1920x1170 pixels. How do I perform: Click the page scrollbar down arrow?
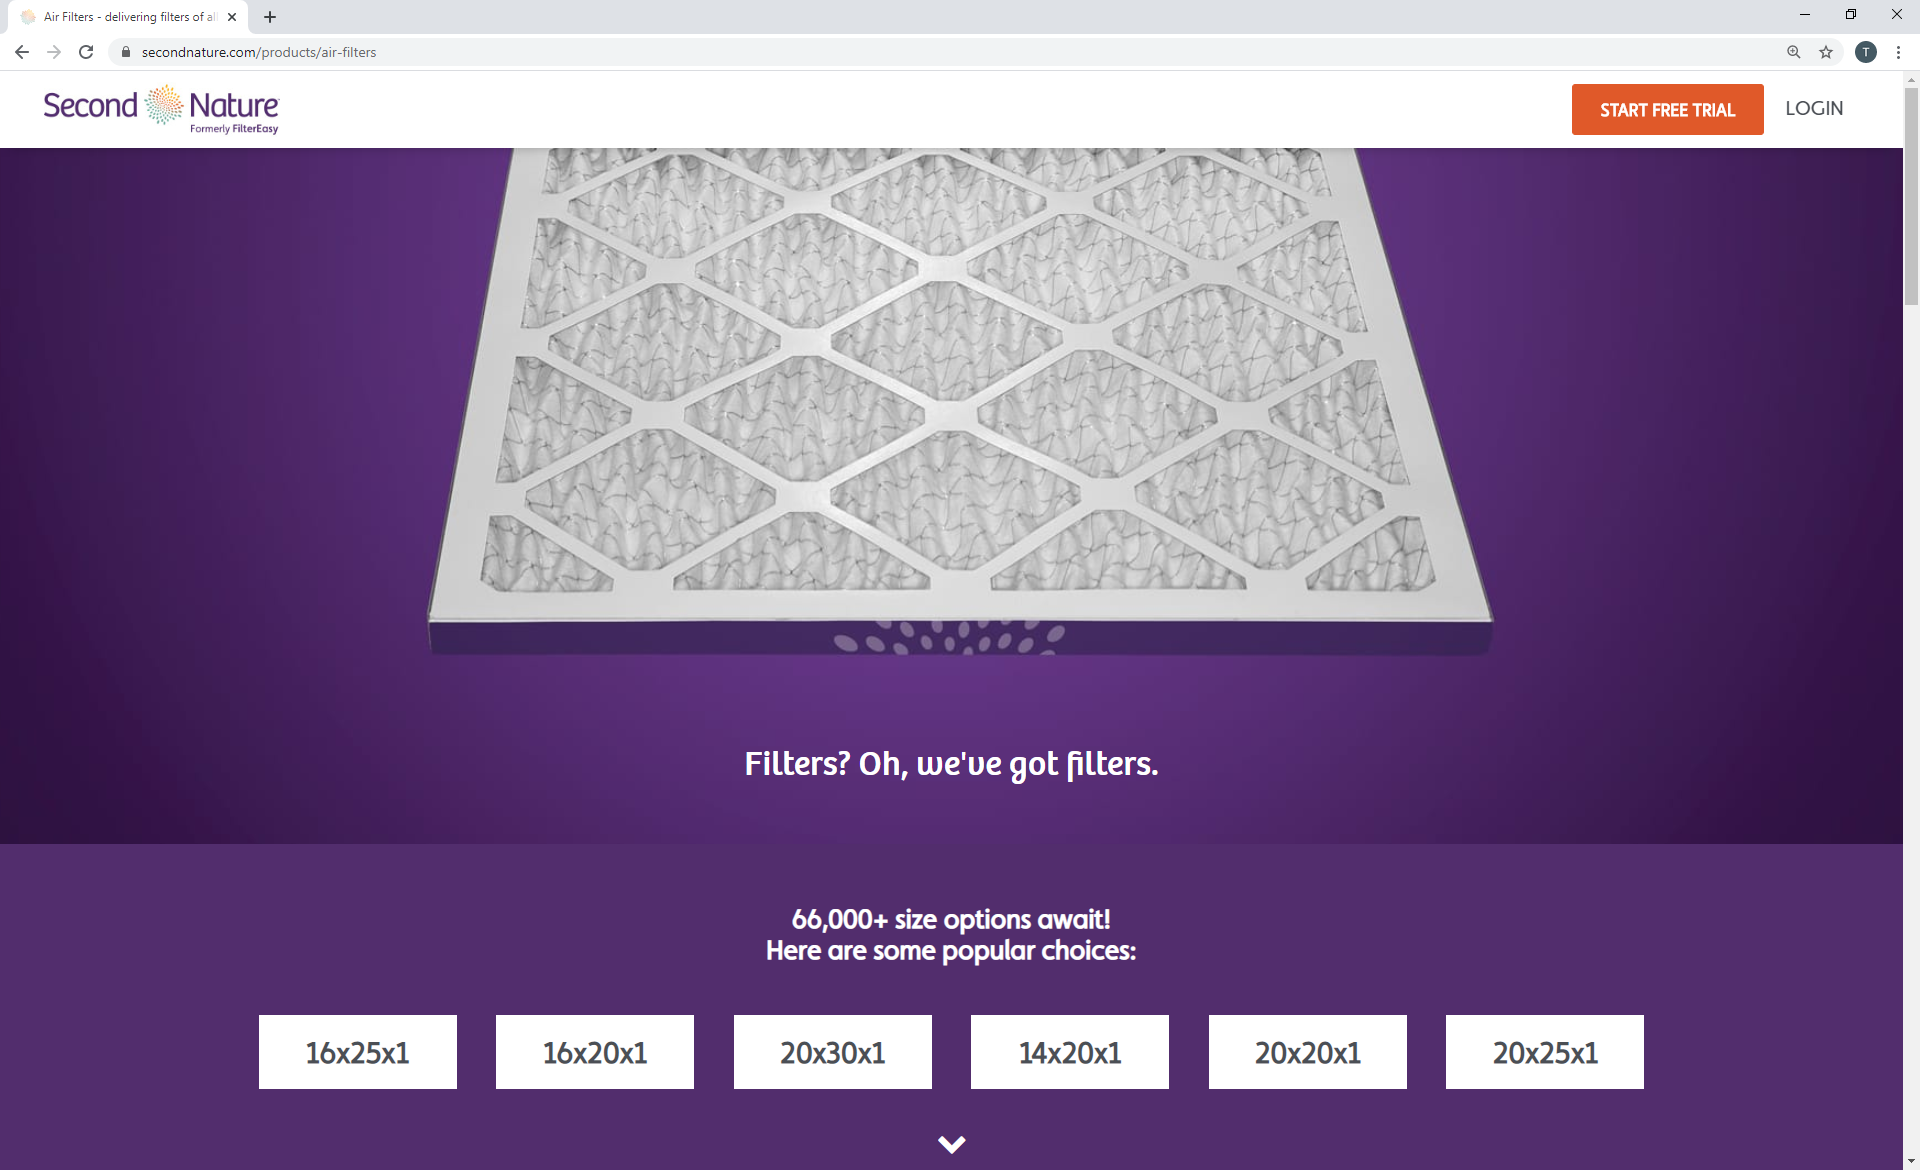[1911, 1161]
